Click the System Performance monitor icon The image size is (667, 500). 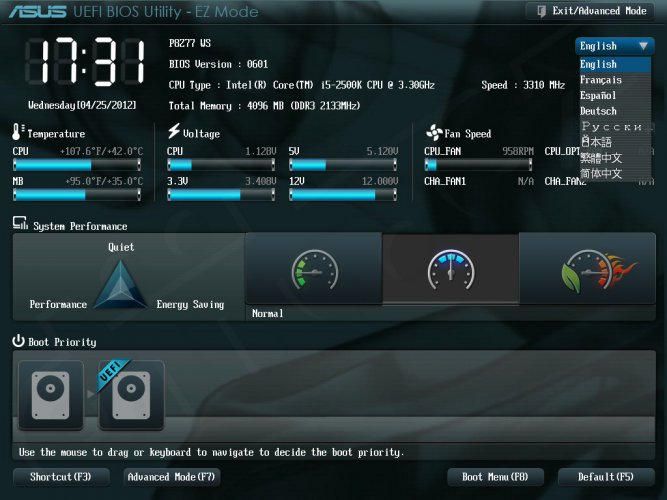pyautogui.click(x=20, y=223)
